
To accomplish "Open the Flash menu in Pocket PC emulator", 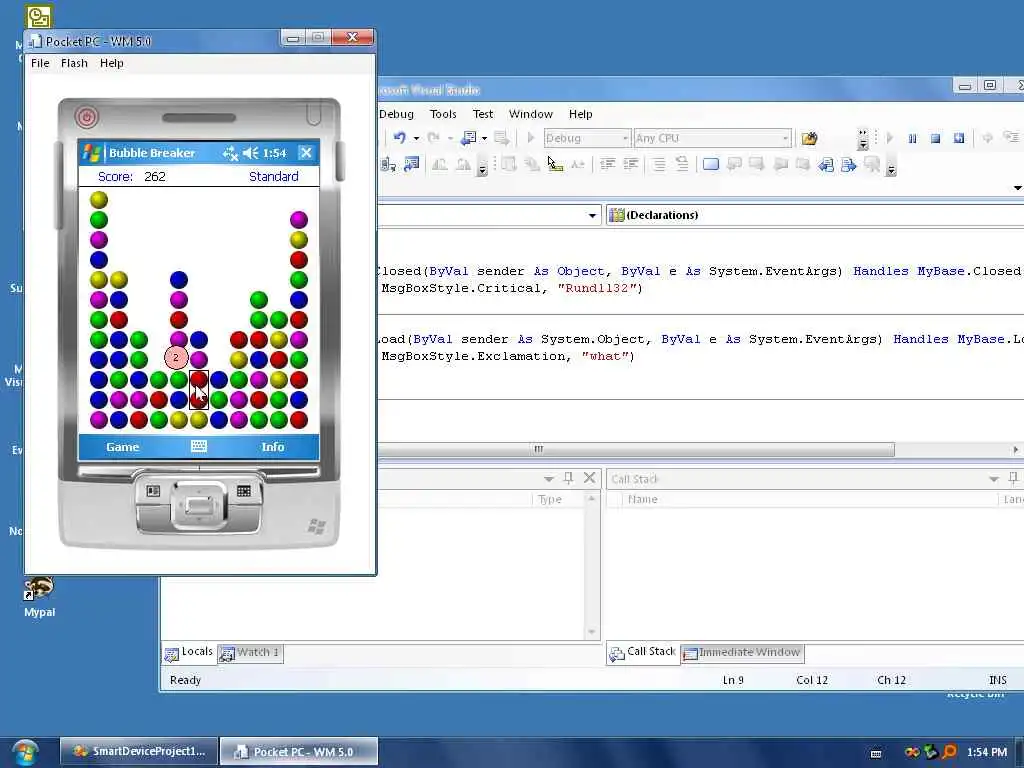I will (x=74, y=63).
